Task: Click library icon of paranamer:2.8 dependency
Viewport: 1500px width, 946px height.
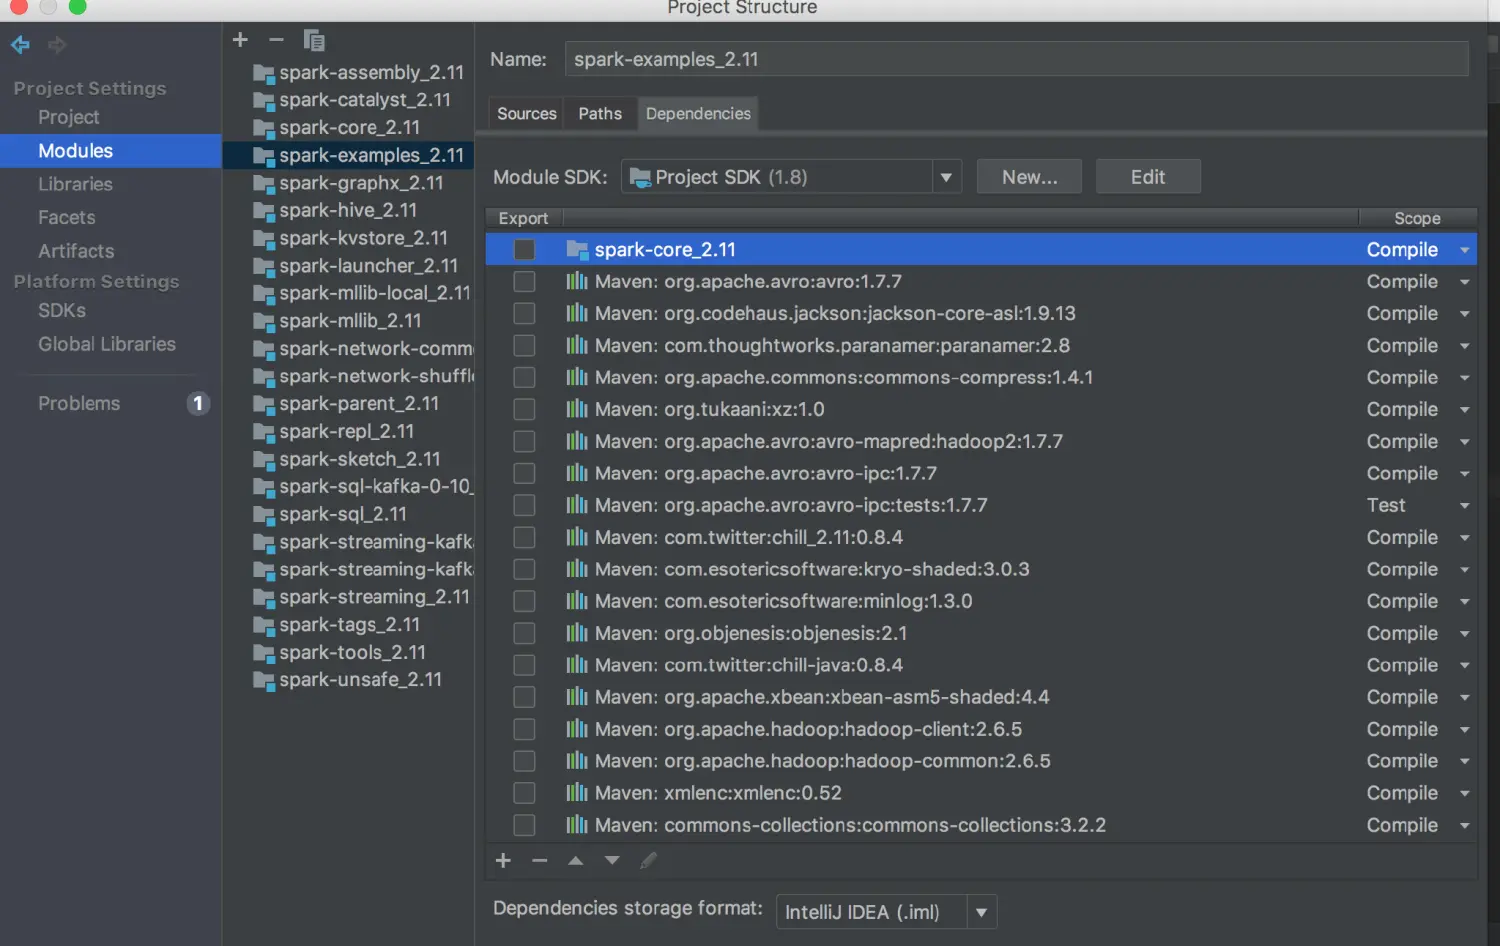Action: click(577, 345)
